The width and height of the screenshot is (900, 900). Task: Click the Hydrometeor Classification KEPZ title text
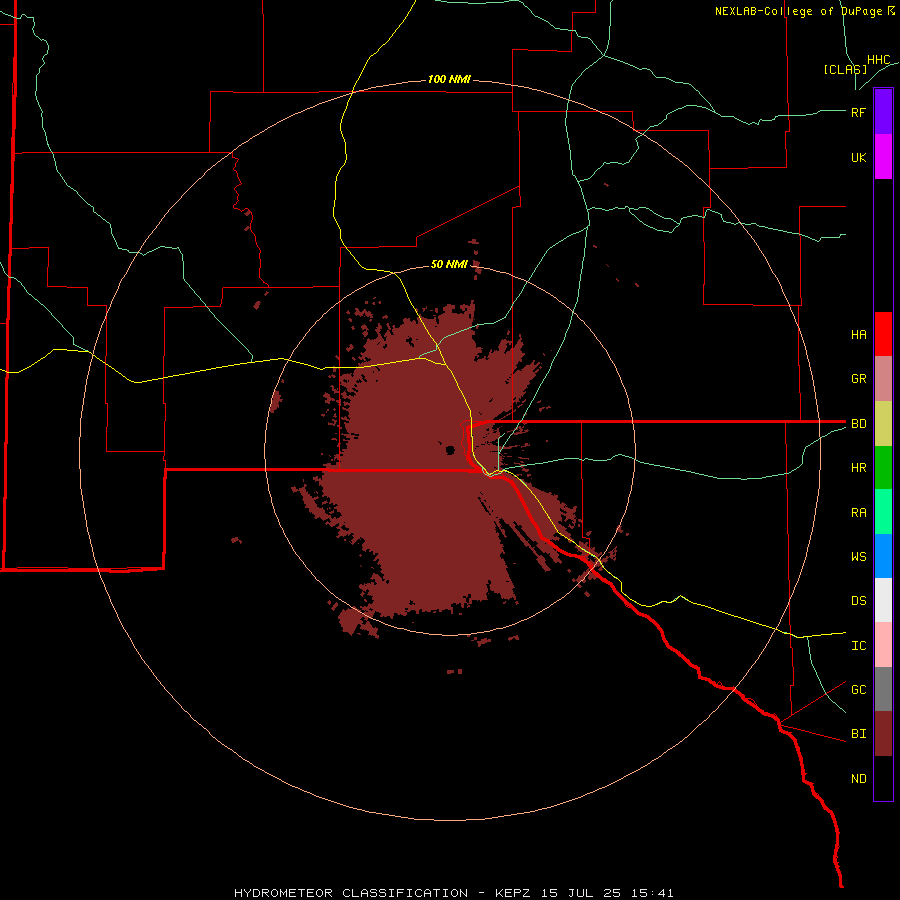(453, 893)
